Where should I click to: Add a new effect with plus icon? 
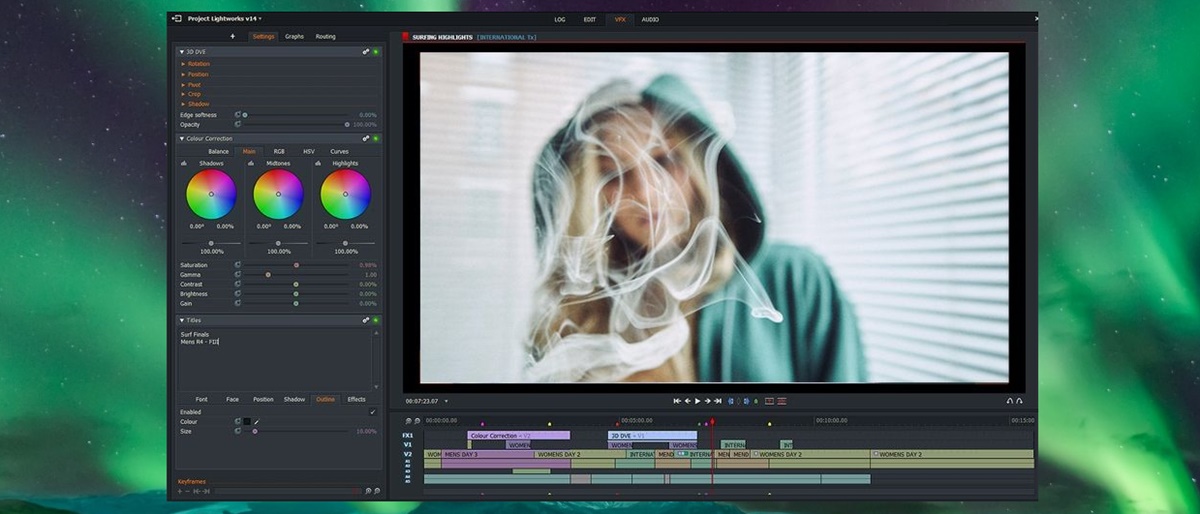[x=233, y=36]
